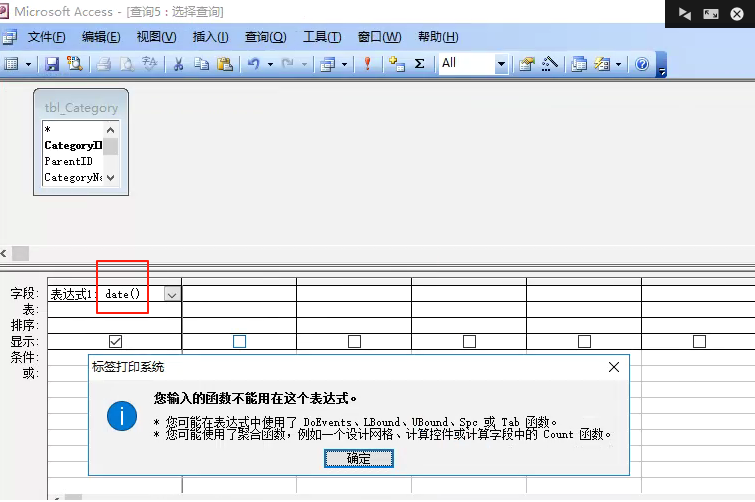Image resolution: width=755 pixels, height=502 pixels.
Task: Launch the expression Build icon
Action: 549,64
